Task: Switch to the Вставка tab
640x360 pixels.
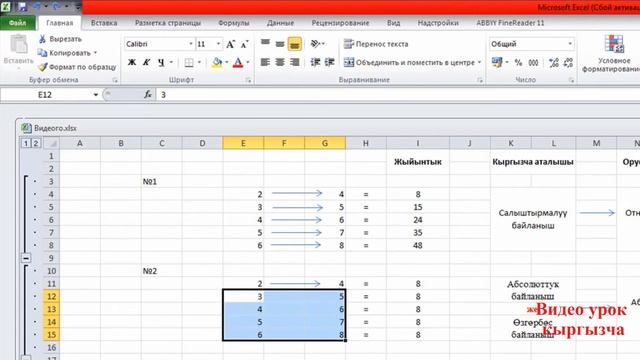Action: [104, 23]
